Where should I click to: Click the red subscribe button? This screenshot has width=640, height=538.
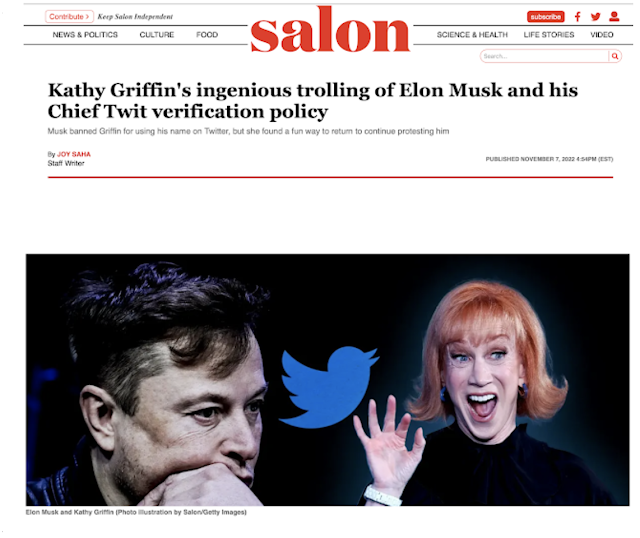pyautogui.click(x=546, y=17)
